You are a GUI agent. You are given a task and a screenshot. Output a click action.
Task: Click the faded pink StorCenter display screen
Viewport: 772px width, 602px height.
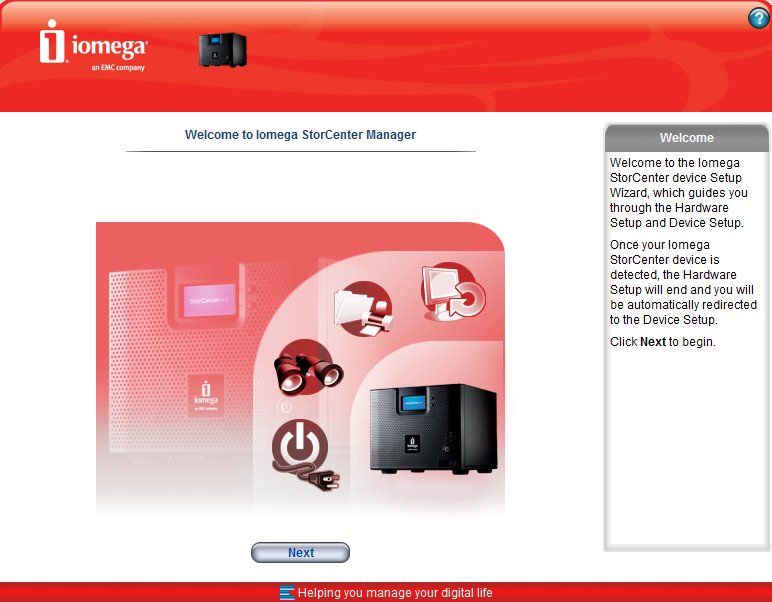[x=210, y=297]
